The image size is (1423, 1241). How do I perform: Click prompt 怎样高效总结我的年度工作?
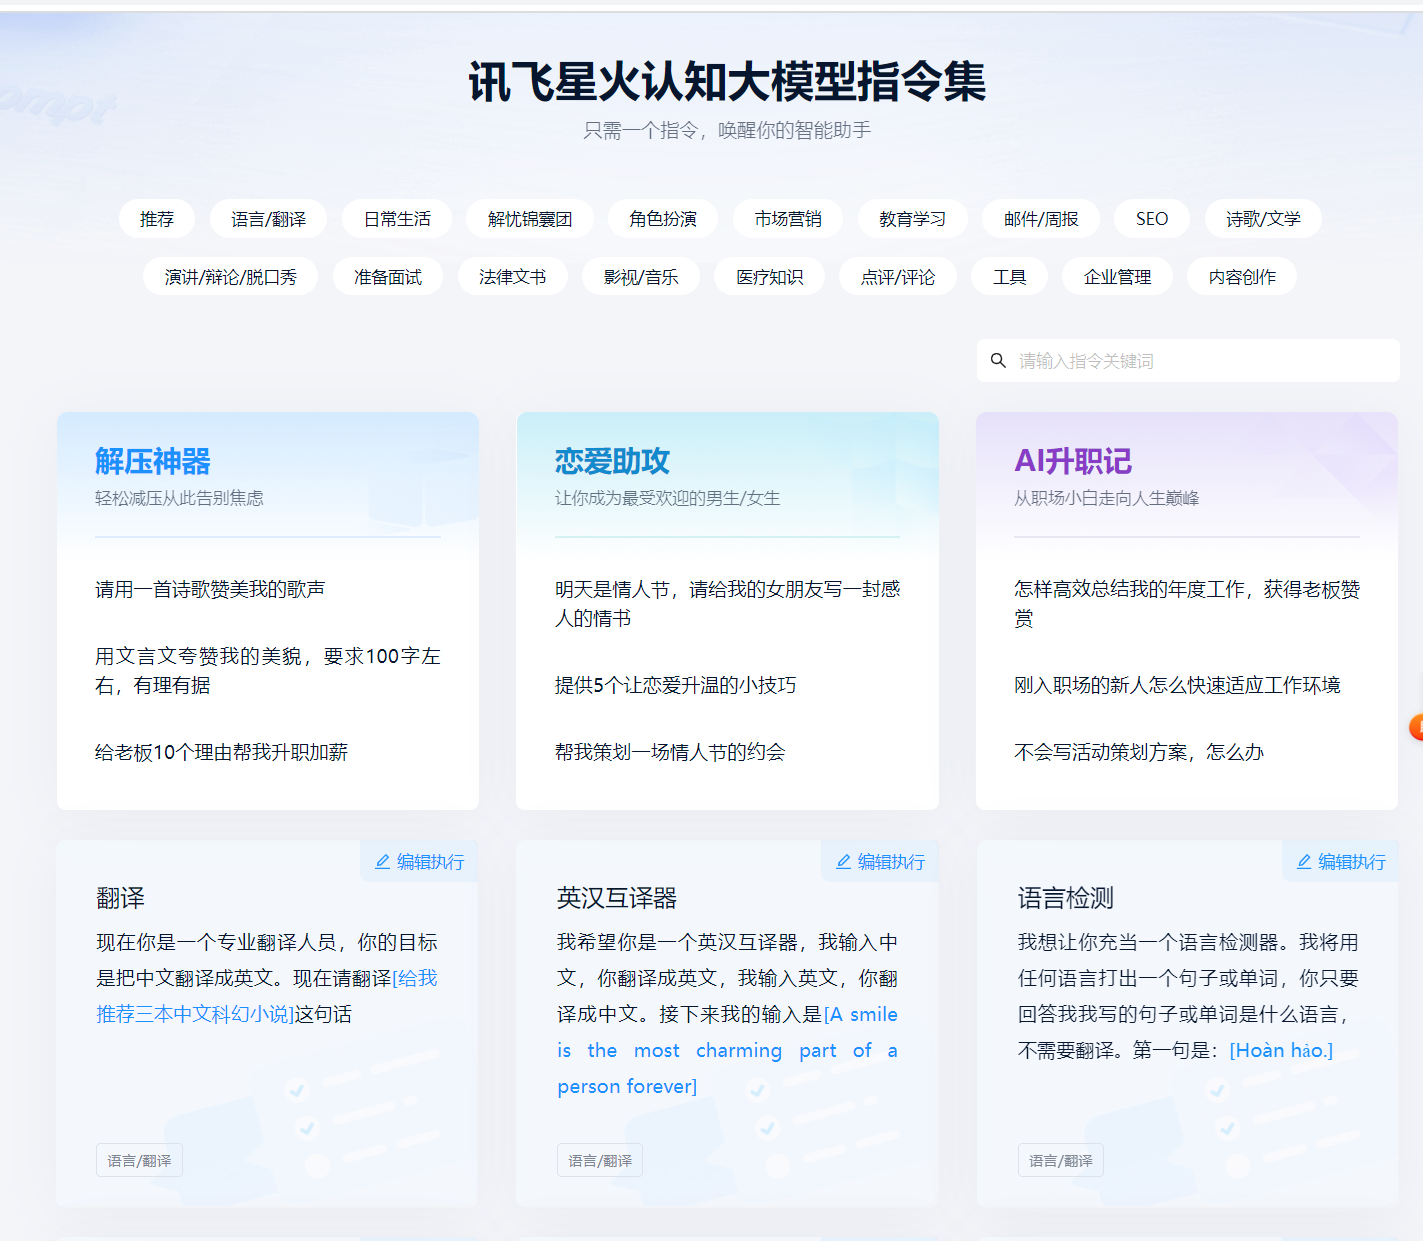pos(1187,604)
